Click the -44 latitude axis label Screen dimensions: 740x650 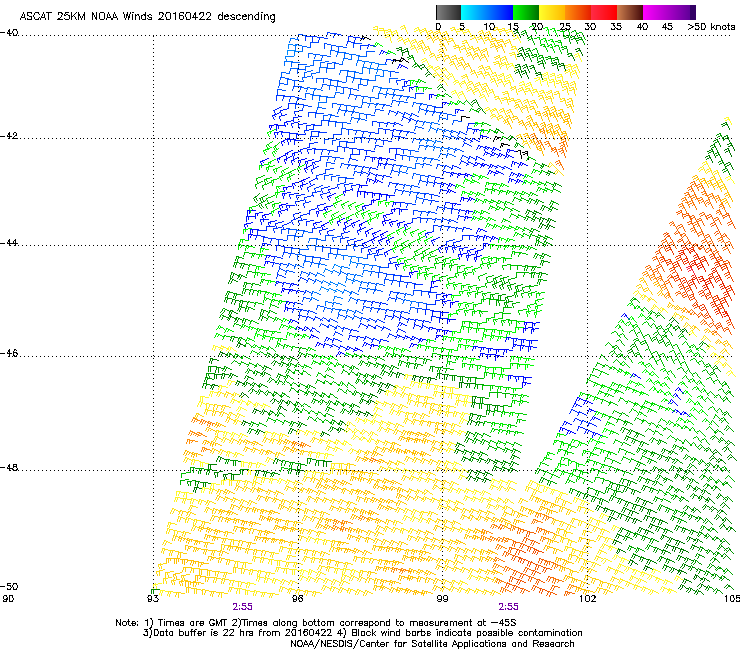(x=9, y=243)
